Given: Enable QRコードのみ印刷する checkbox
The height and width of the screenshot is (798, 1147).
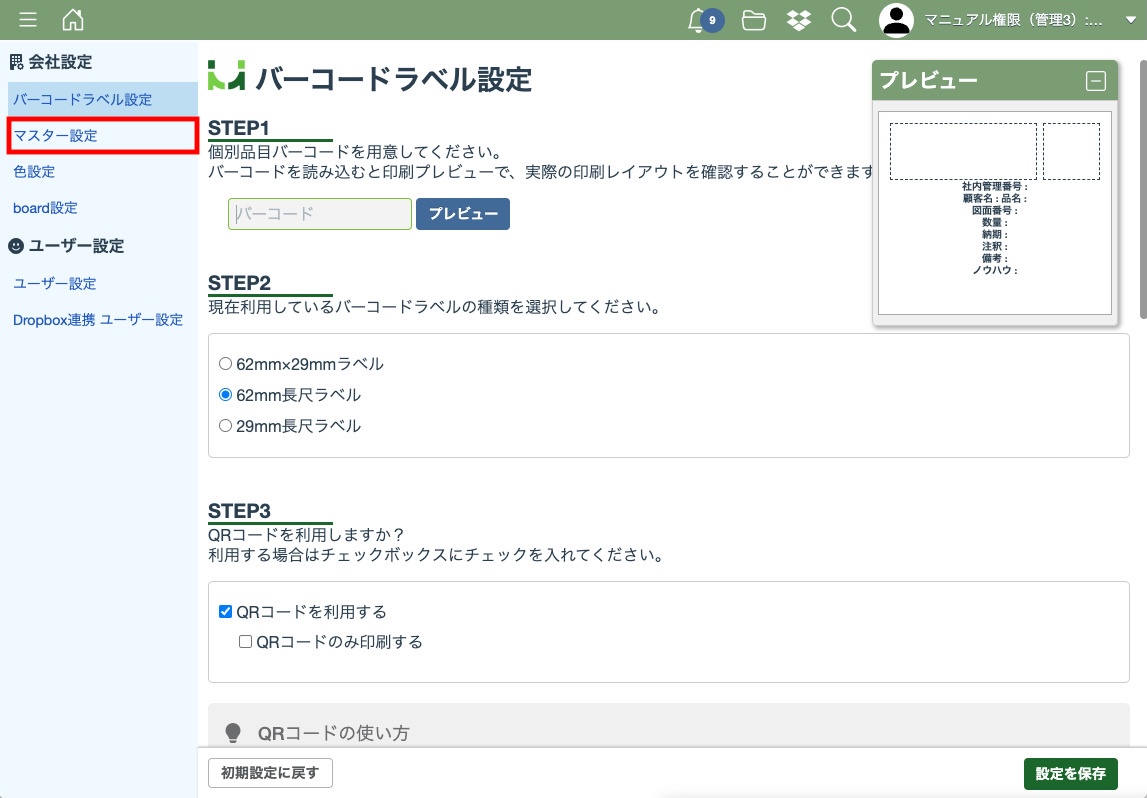Looking at the screenshot, I should [x=245, y=642].
